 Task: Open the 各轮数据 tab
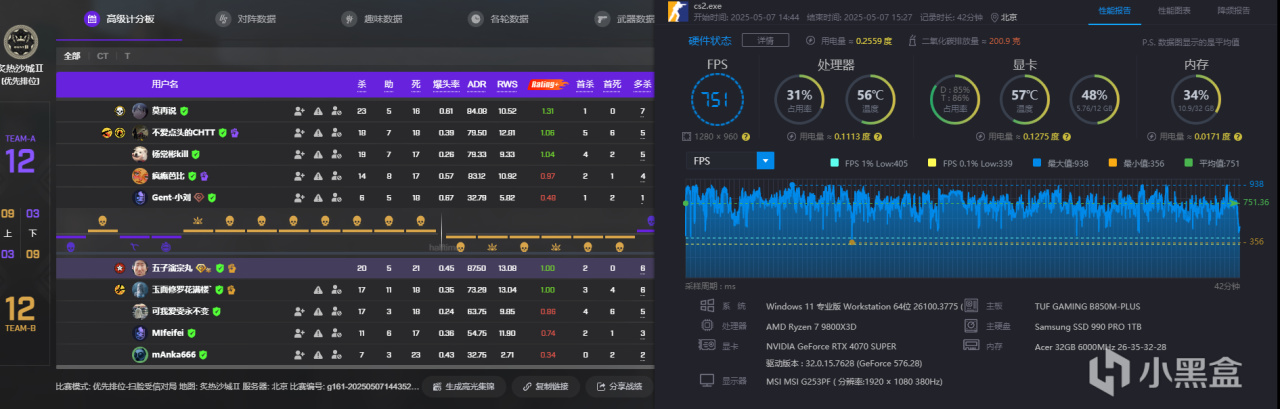[x=498, y=19]
